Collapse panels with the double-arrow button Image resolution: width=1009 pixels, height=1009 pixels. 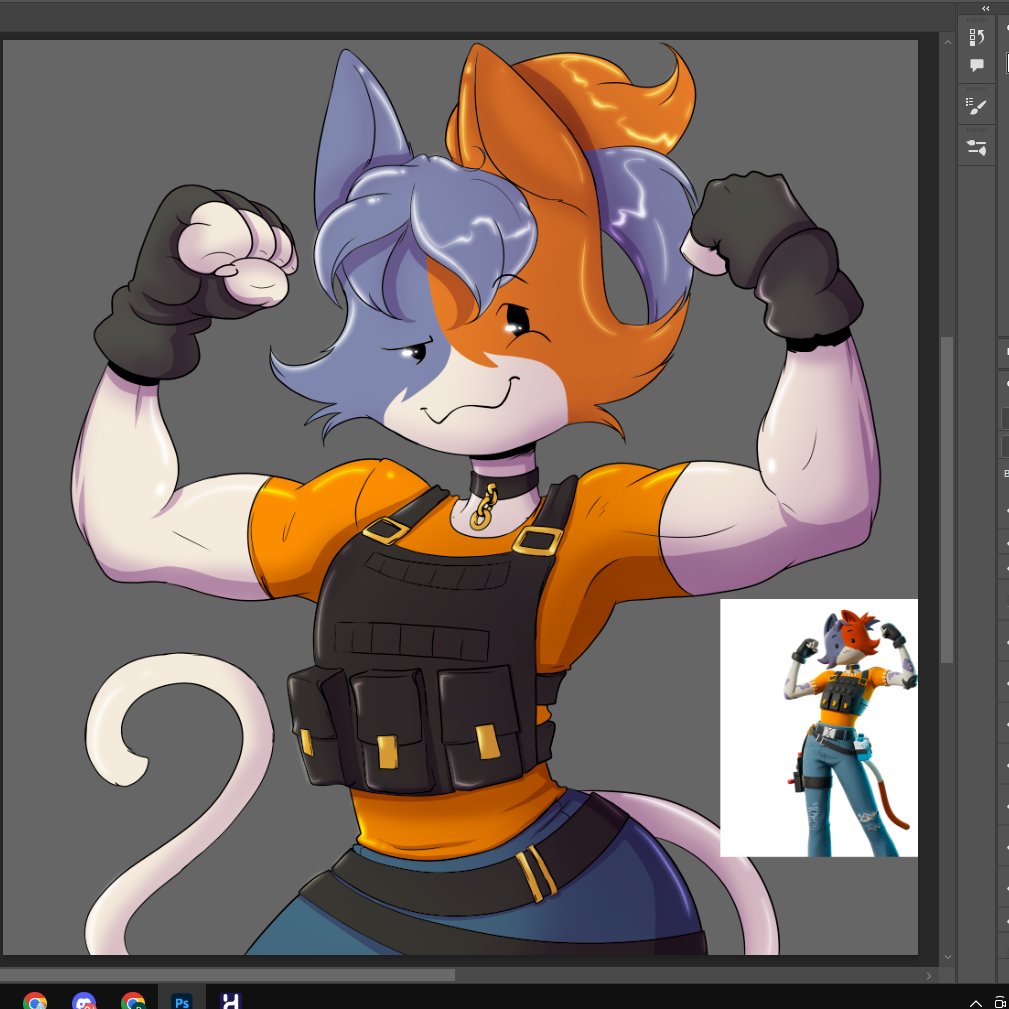click(985, 8)
